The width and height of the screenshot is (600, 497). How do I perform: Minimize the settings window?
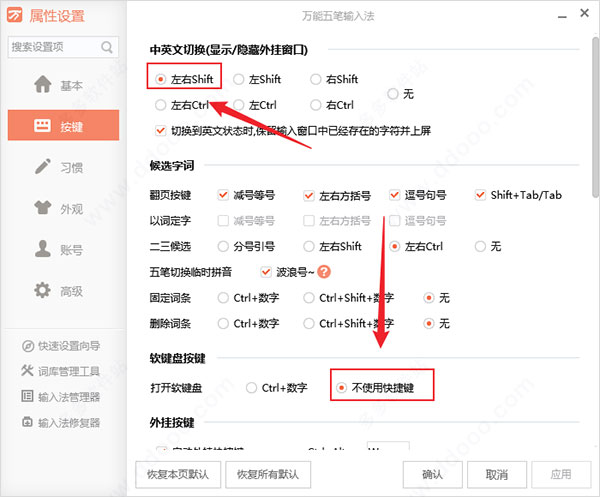click(x=562, y=17)
